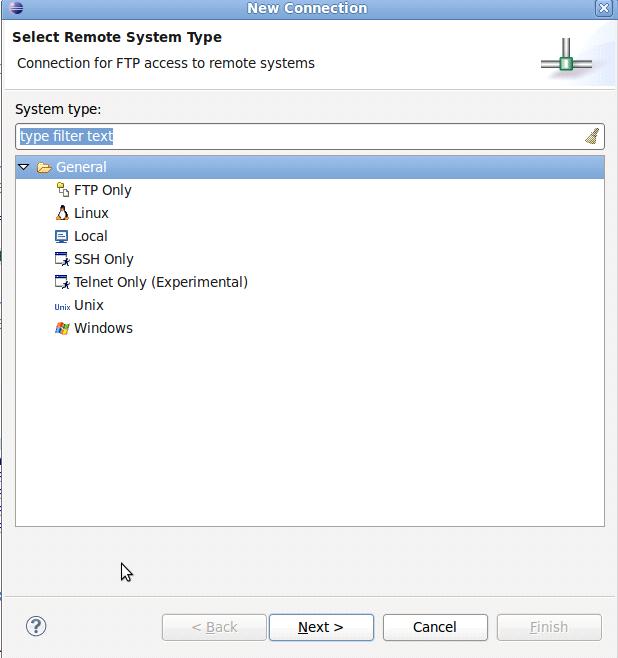Choose Unix system type
The width and height of the screenshot is (618, 658).
(89, 305)
